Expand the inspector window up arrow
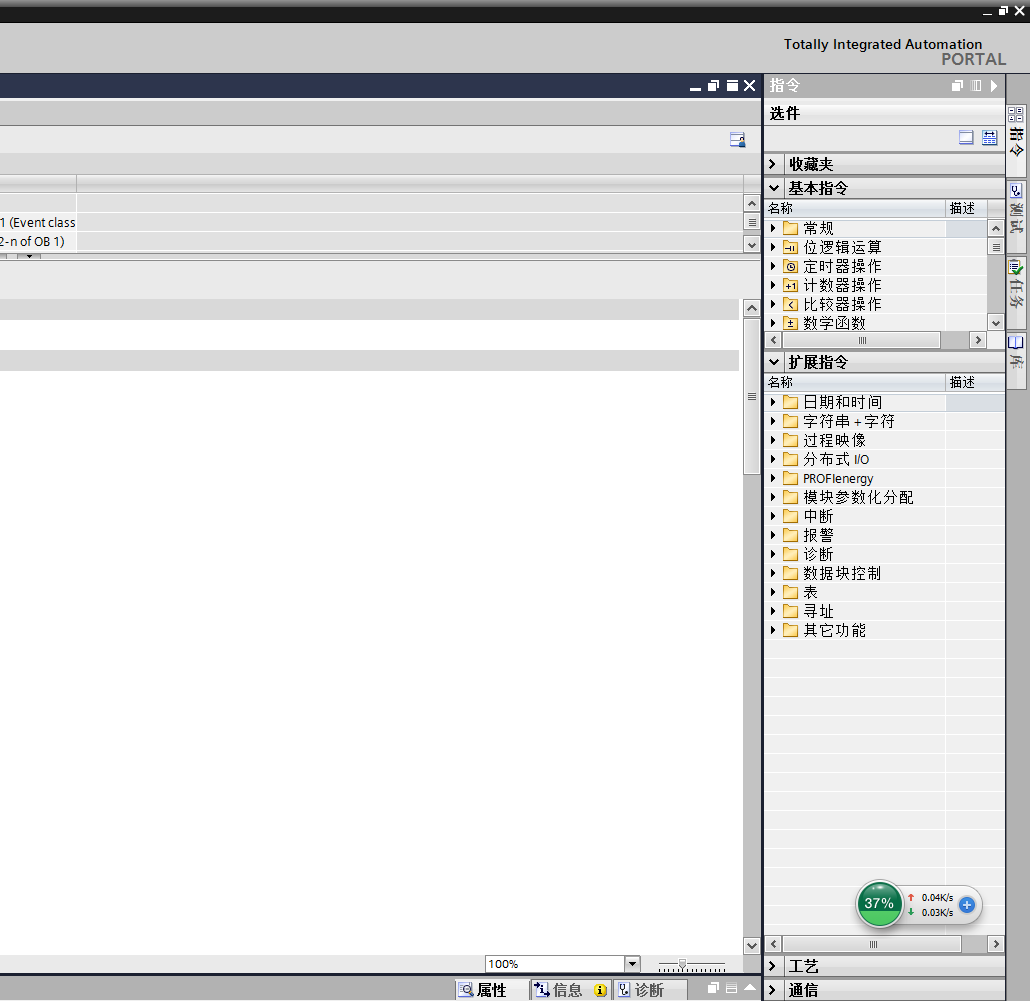 (750, 987)
